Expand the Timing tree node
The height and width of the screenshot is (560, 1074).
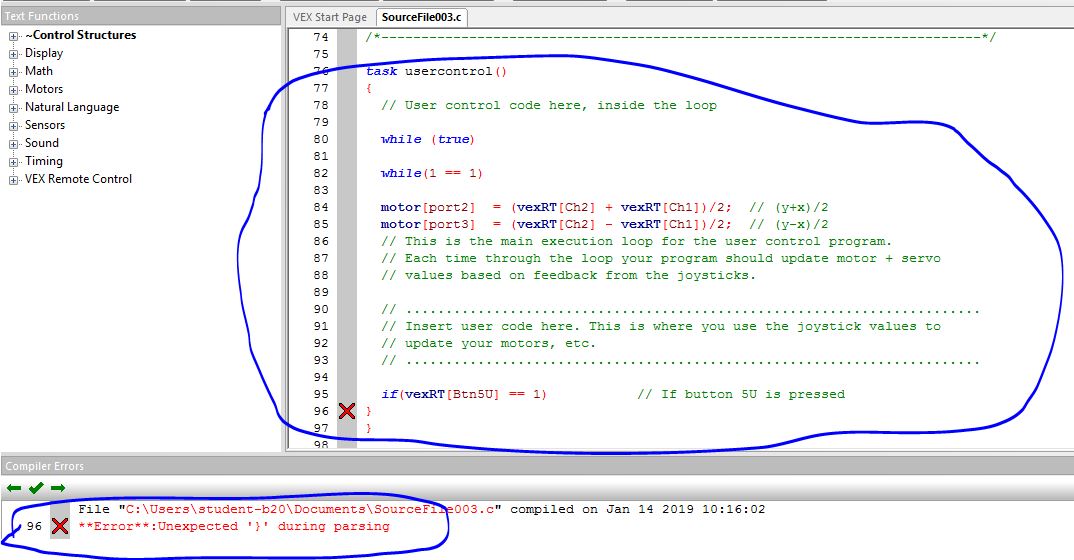click(13, 162)
